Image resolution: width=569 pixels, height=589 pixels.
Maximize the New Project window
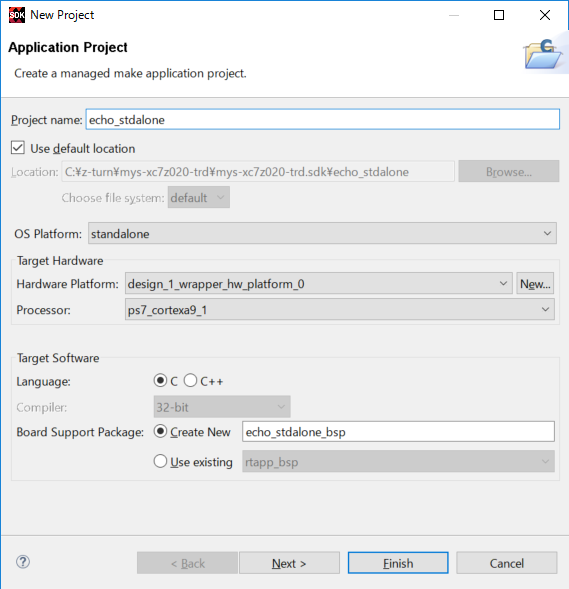(x=499, y=15)
